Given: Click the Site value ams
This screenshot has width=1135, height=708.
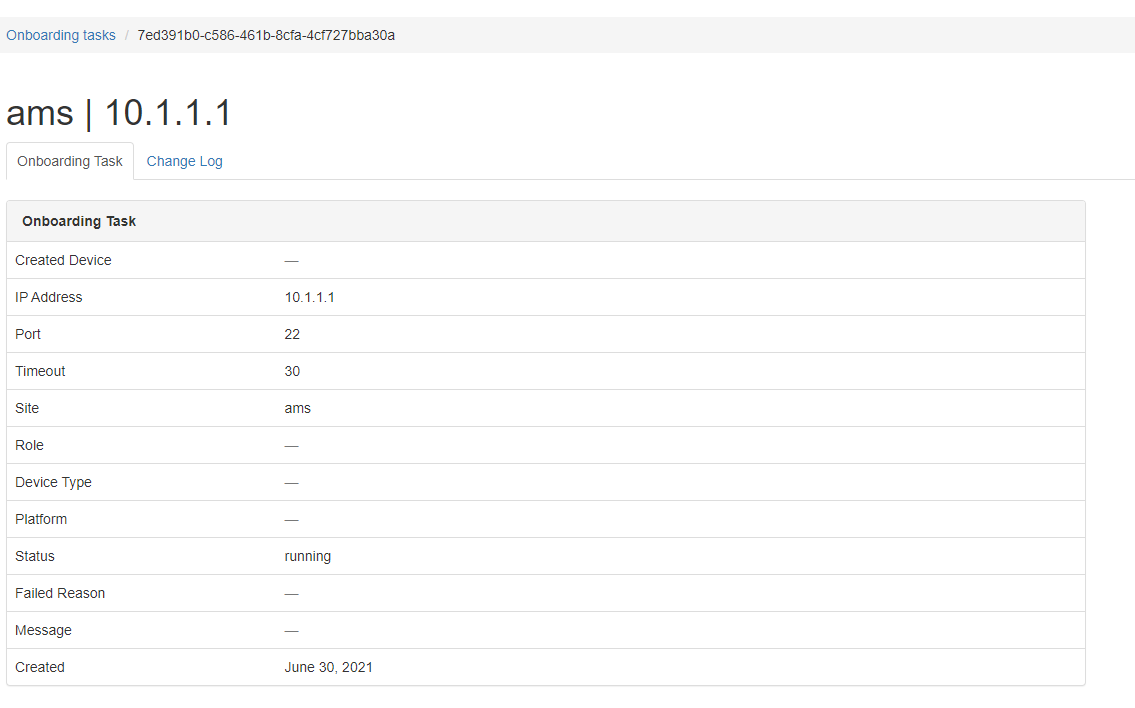Looking at the screenshot, I should 298,408.
